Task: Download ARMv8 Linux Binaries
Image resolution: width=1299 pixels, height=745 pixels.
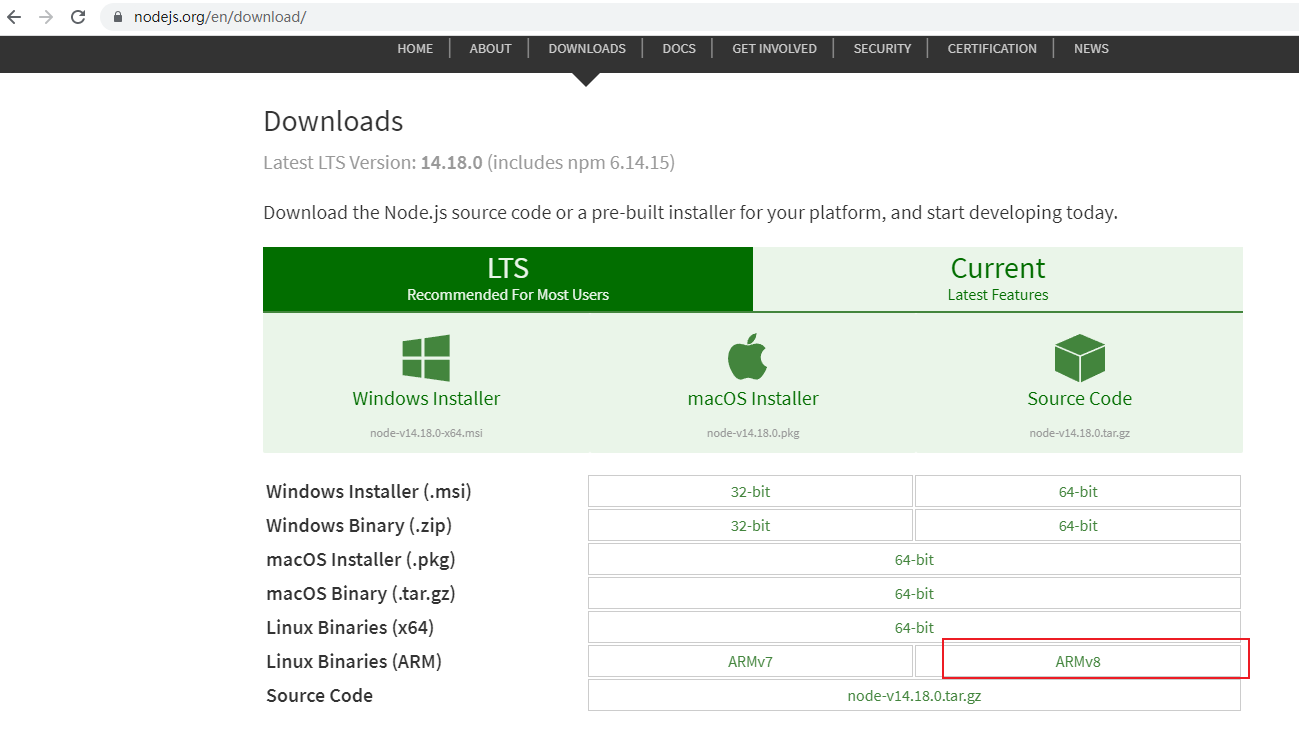Action: [1078, 661]
